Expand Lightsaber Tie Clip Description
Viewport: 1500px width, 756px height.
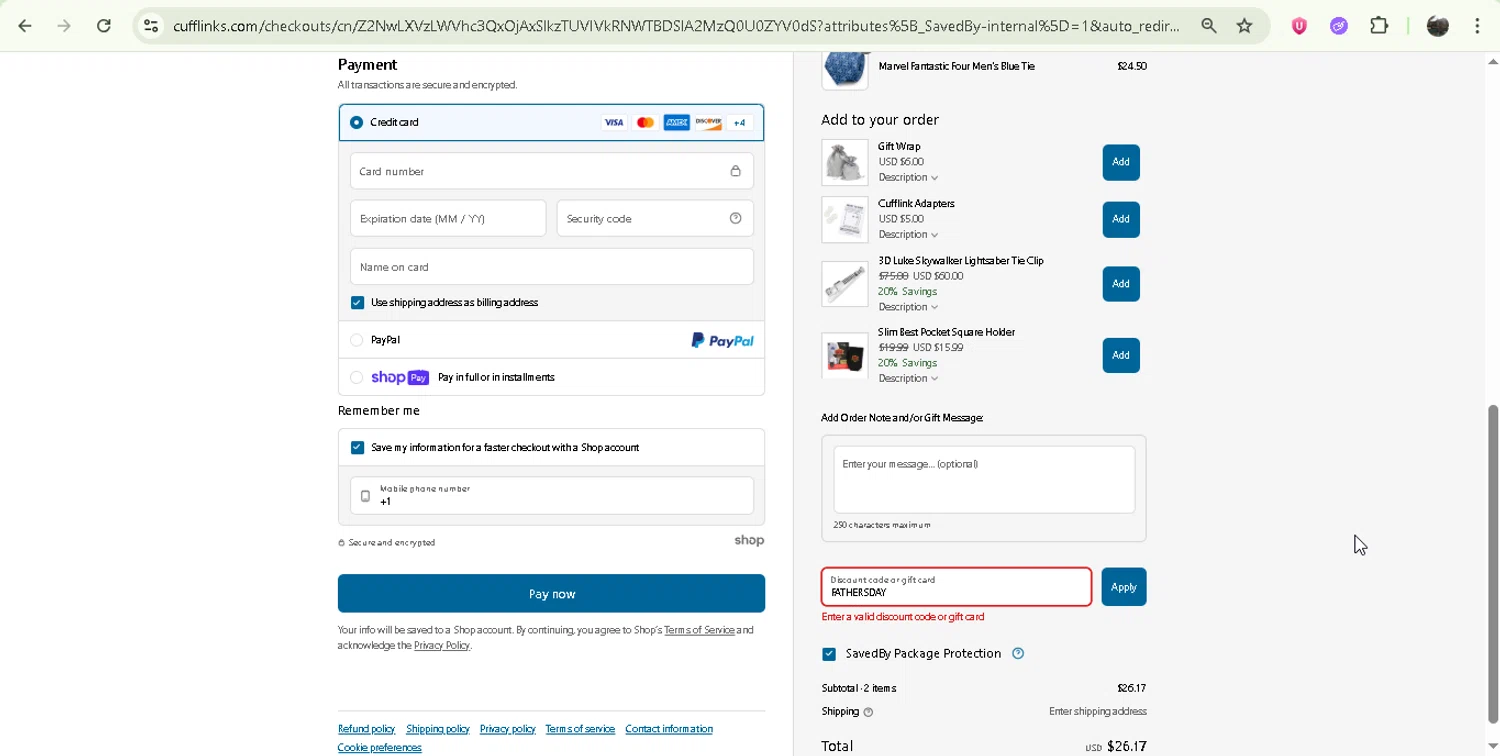908,307
